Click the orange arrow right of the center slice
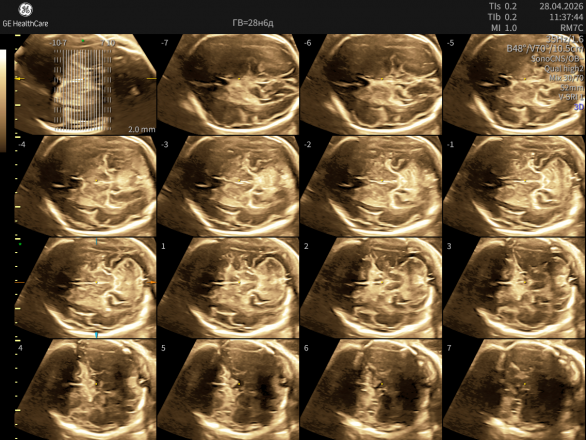The image size is (586, 440). click(x=152, y=283)
